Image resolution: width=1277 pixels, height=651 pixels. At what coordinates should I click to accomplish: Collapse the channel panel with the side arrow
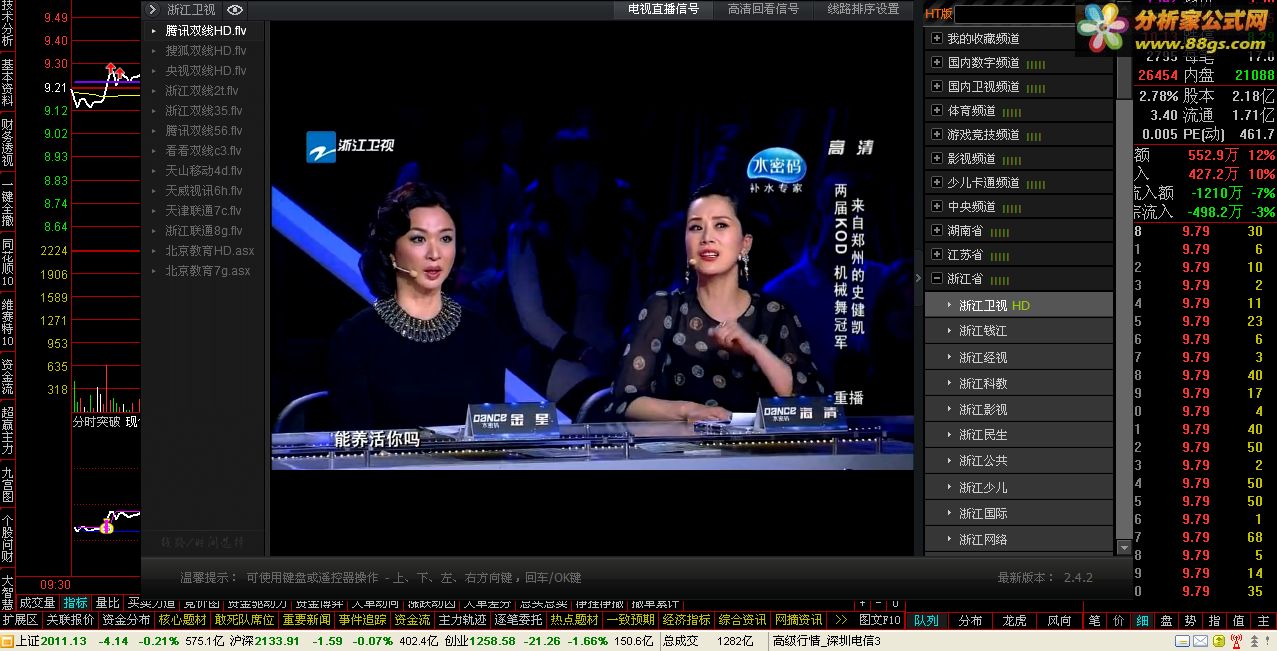[919, 278]
